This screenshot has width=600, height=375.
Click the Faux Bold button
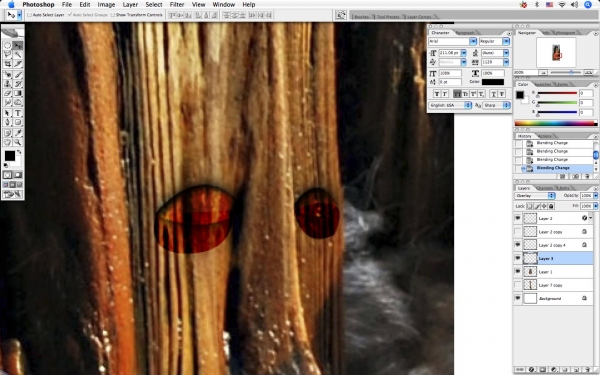click(x=437, y=94)
